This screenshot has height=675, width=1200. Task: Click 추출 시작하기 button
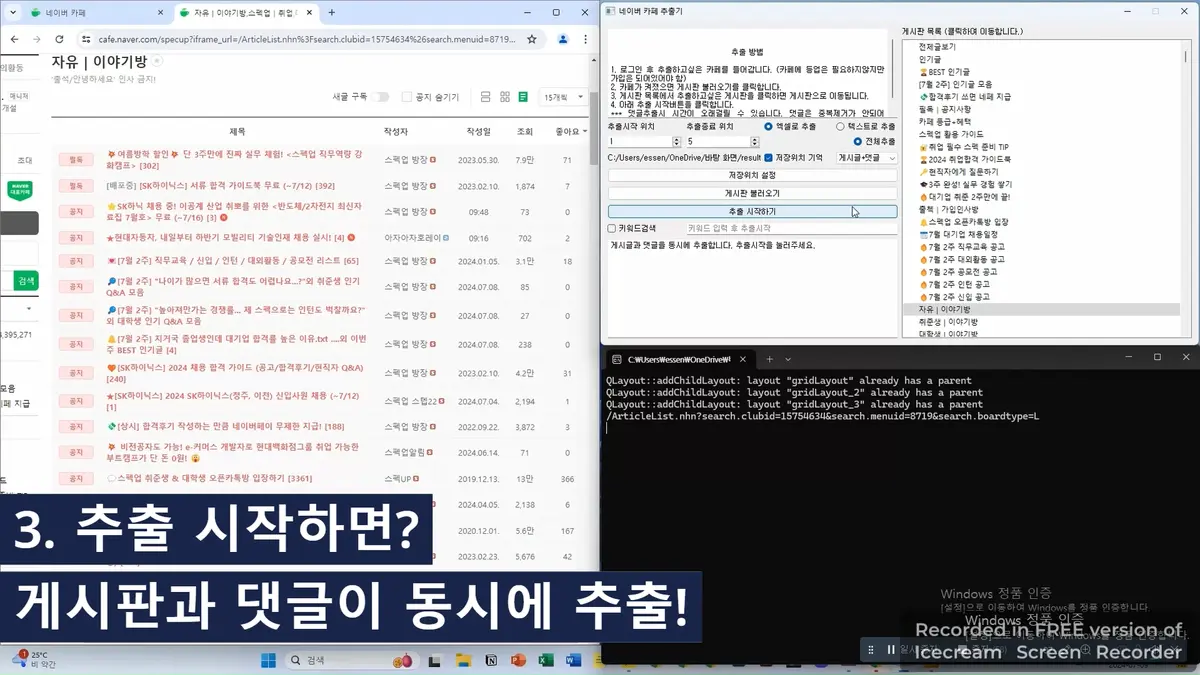[x=752, y=212]
